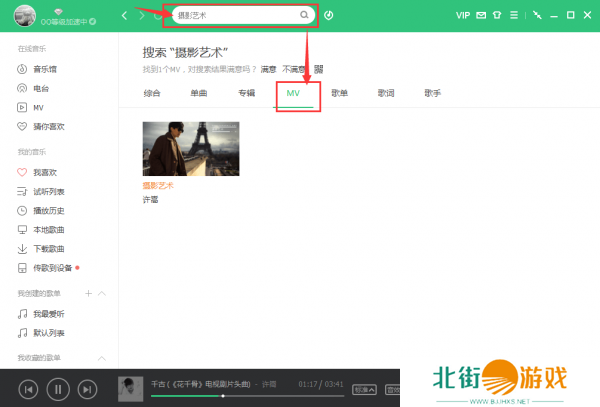Viewport: 600px width, 407px height.
Task: Open 电台 radio section
Action: pos(40,88)
